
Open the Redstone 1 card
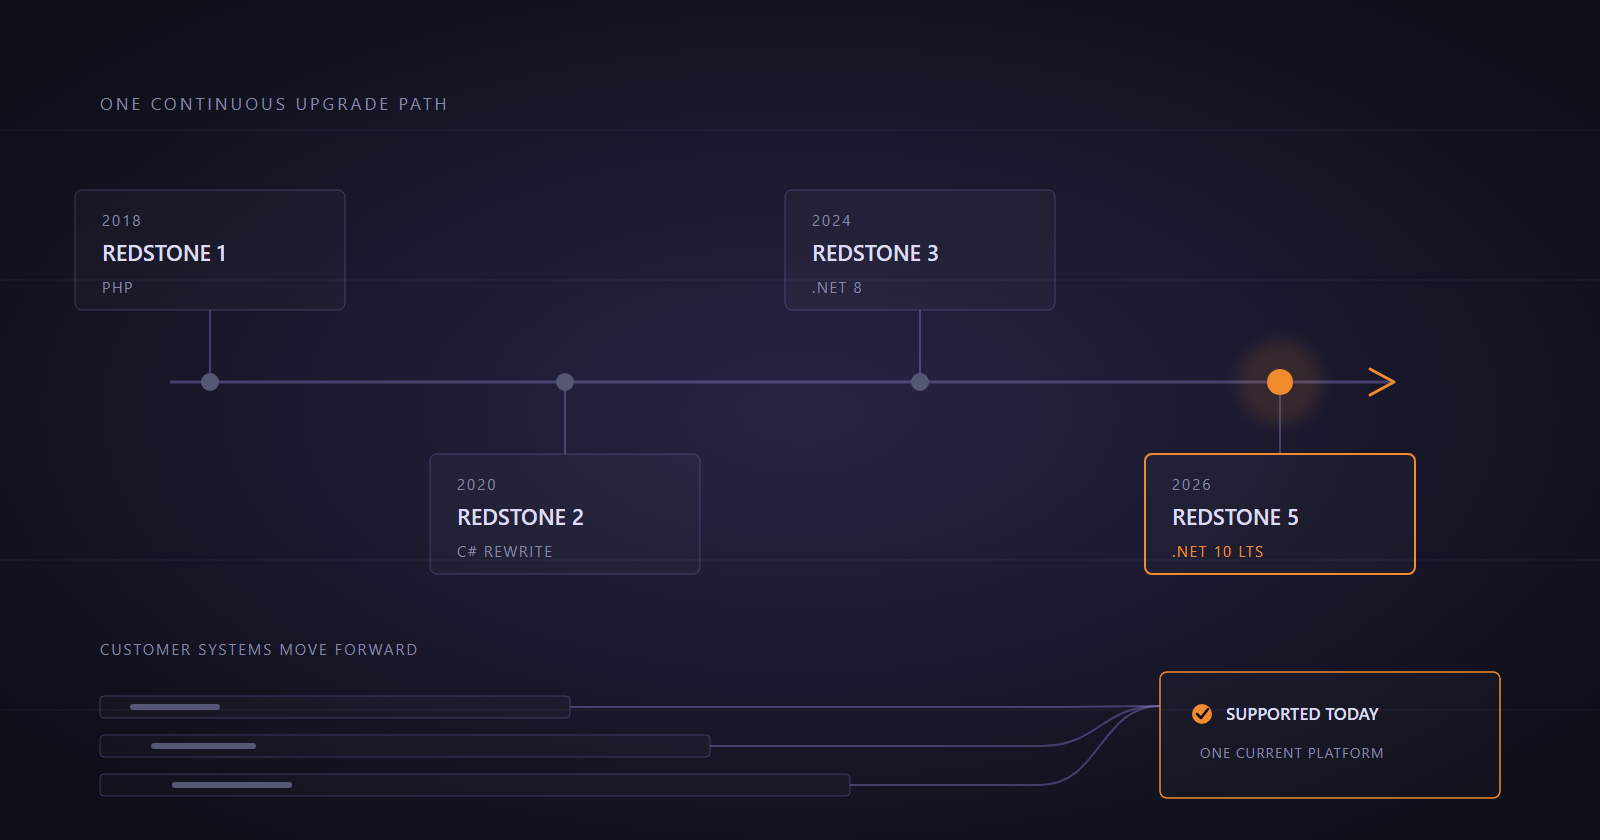point(210,250)
